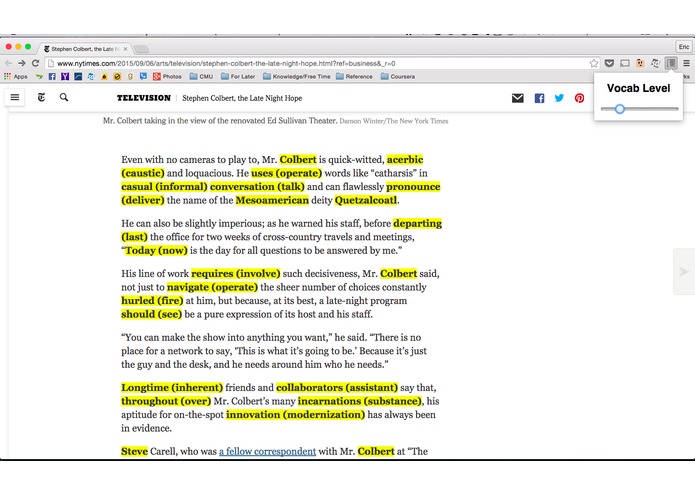Click the right end of Vocab Level slider

point(676,109)
